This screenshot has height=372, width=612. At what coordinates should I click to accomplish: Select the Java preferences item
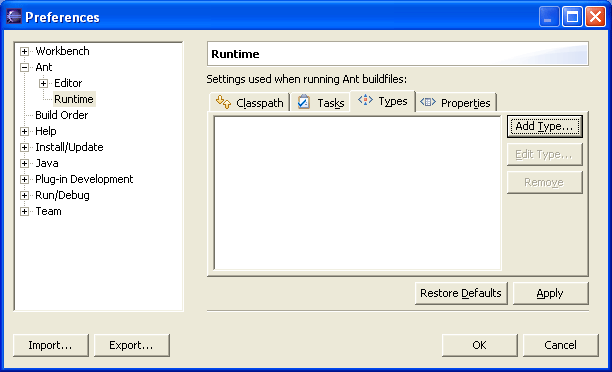coord(47,163)
